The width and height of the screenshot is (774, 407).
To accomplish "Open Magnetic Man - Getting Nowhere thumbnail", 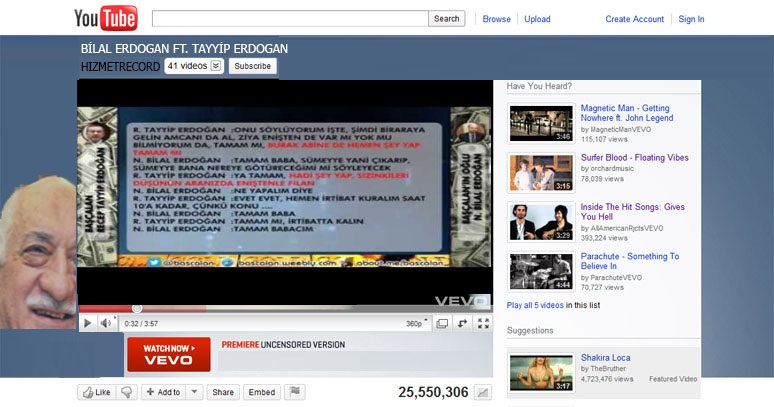I will tap(541, 123).
